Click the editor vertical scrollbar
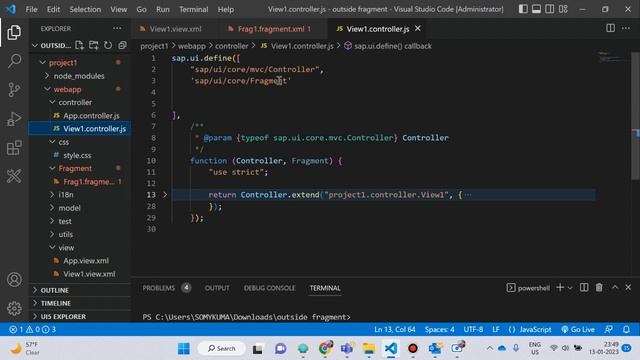This screenshot has height=360, width=640. coord(636,116)
